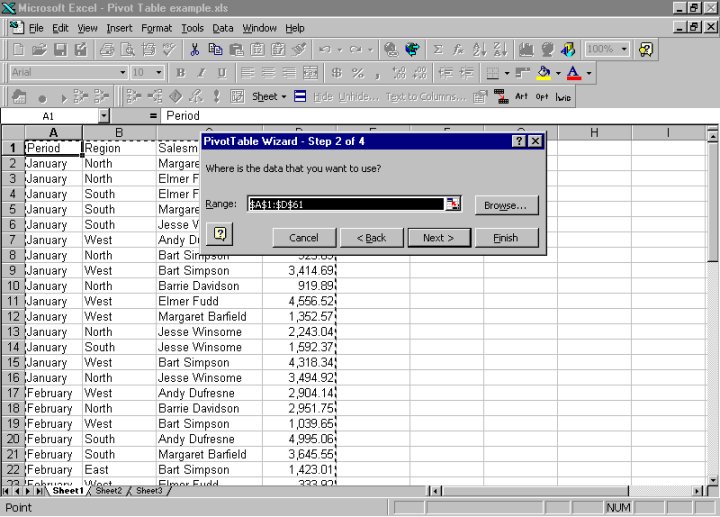Viewport: 720px width, 517px height.
Task: Toggle Underline formatting
Action: pos(222,73)
